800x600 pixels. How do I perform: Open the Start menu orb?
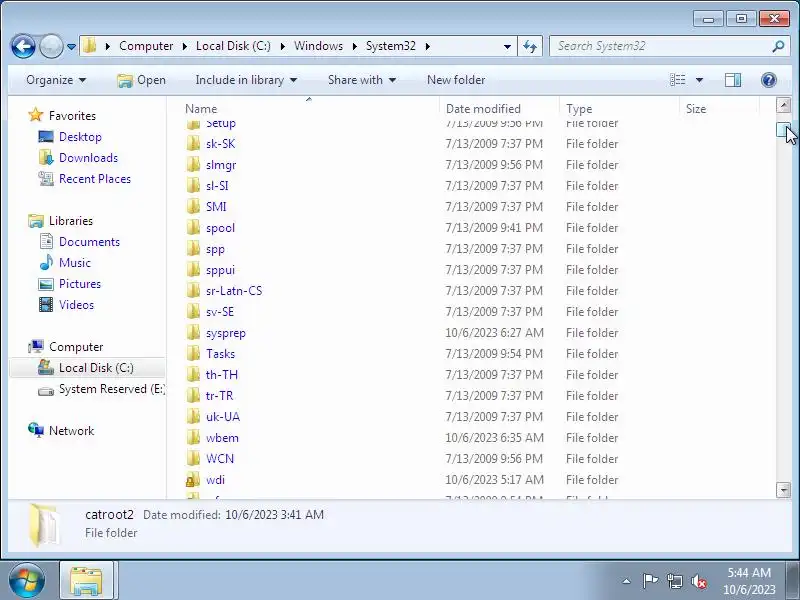point(27,580)
